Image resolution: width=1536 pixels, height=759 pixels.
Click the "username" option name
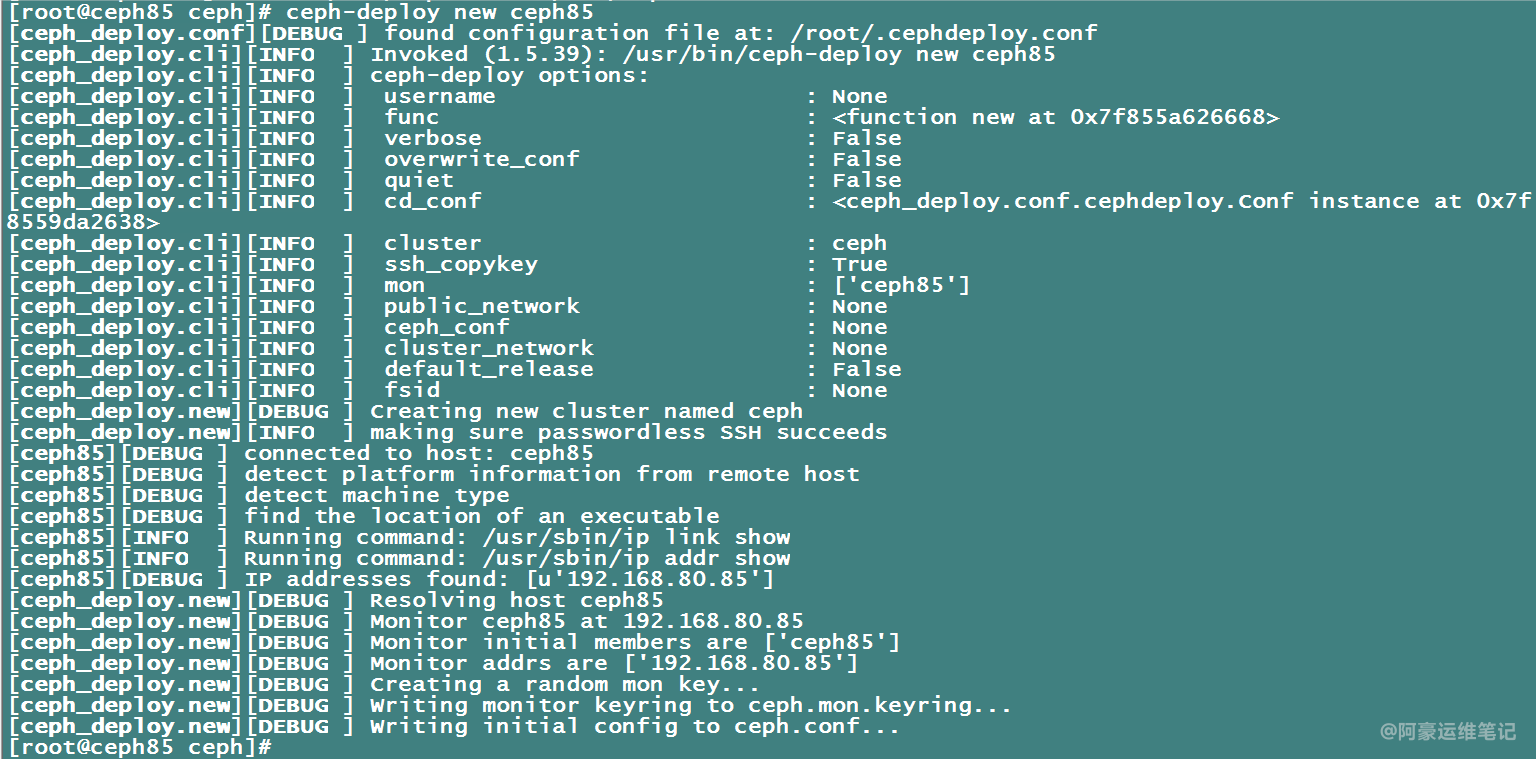click(439, 96)
